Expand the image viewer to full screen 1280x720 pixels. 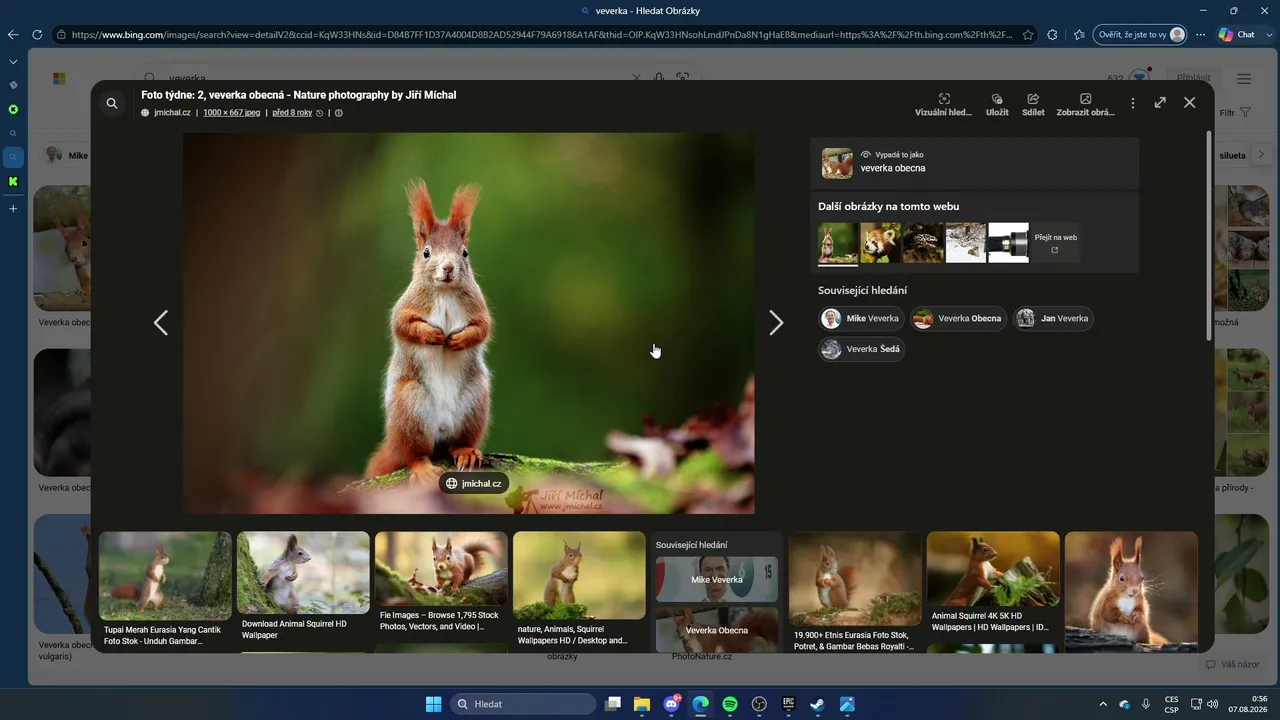[x=1160, y=102]
